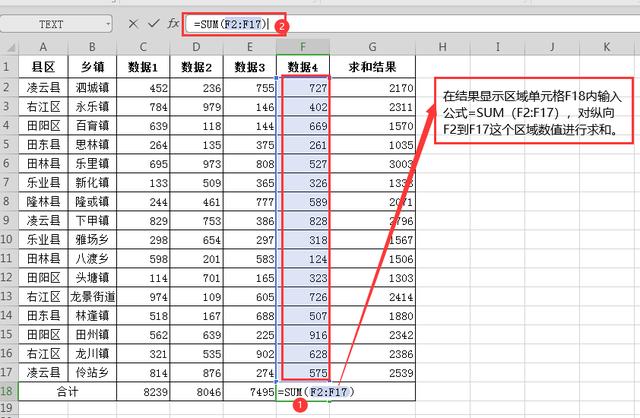Select column I header
This screenshot has width=640, height=418.
click(x=498, y=47)
